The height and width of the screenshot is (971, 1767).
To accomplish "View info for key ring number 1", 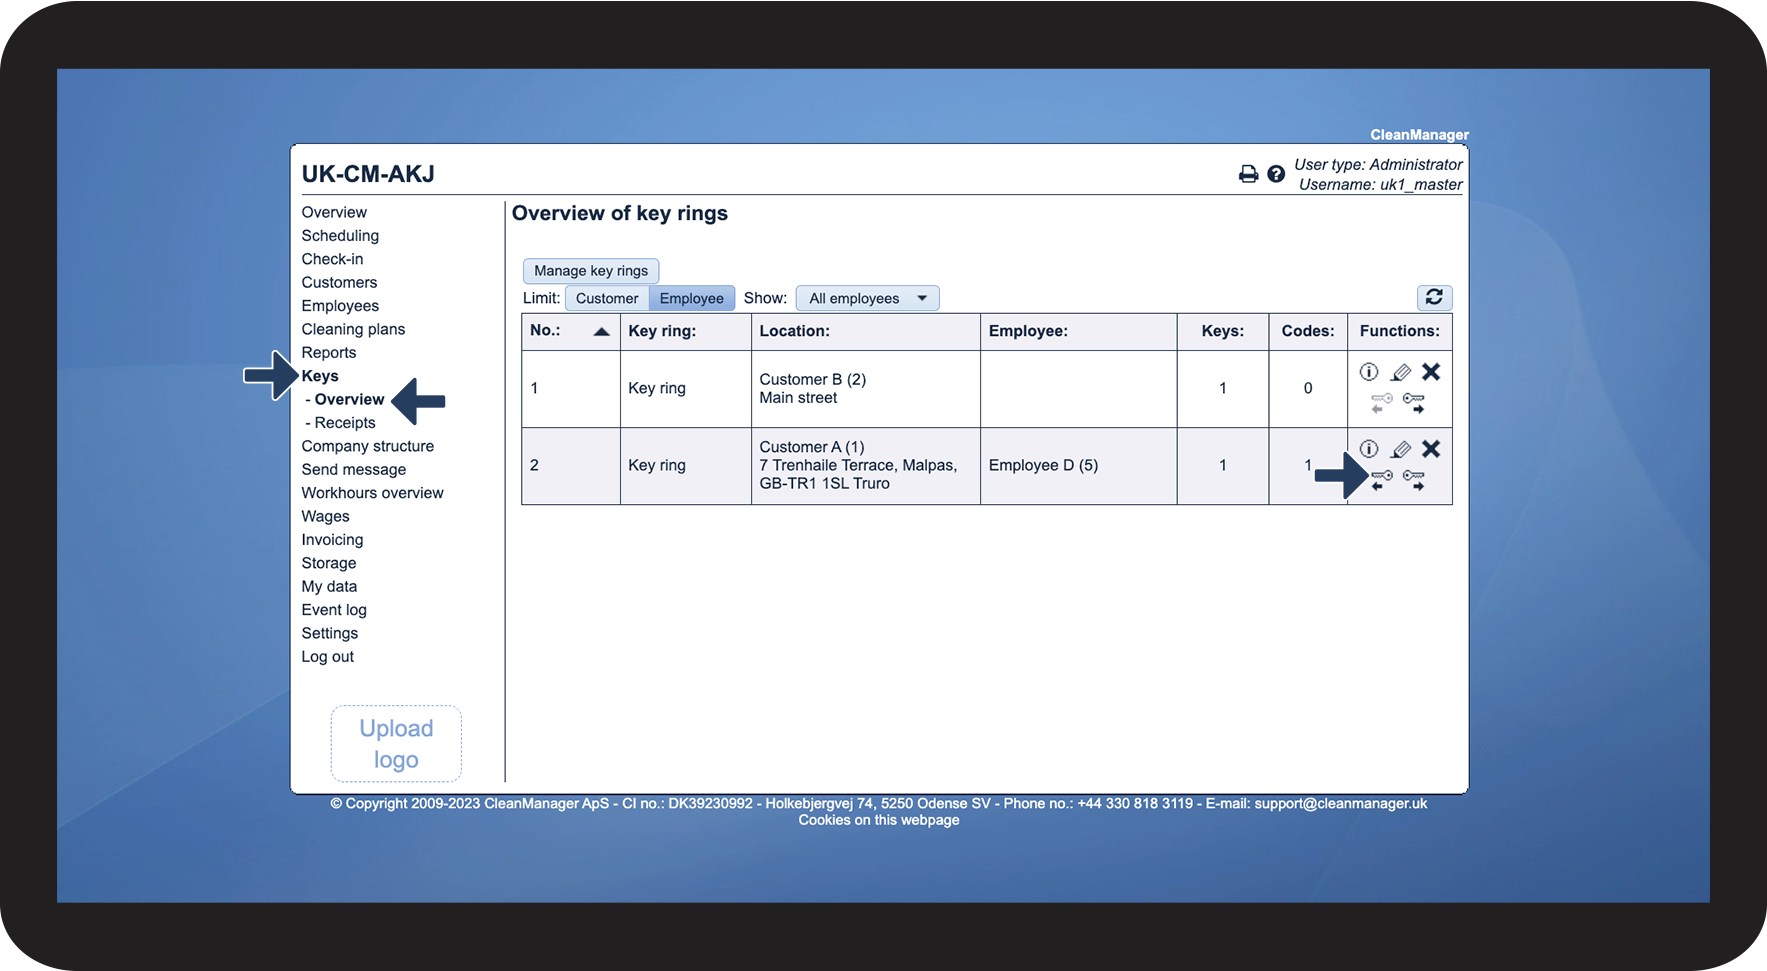I will click(x=1369, y=372).
